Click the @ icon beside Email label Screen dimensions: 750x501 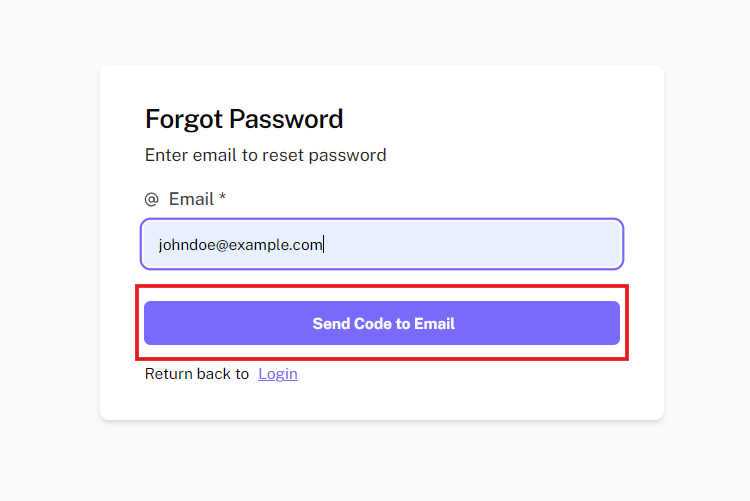point(152,199)
